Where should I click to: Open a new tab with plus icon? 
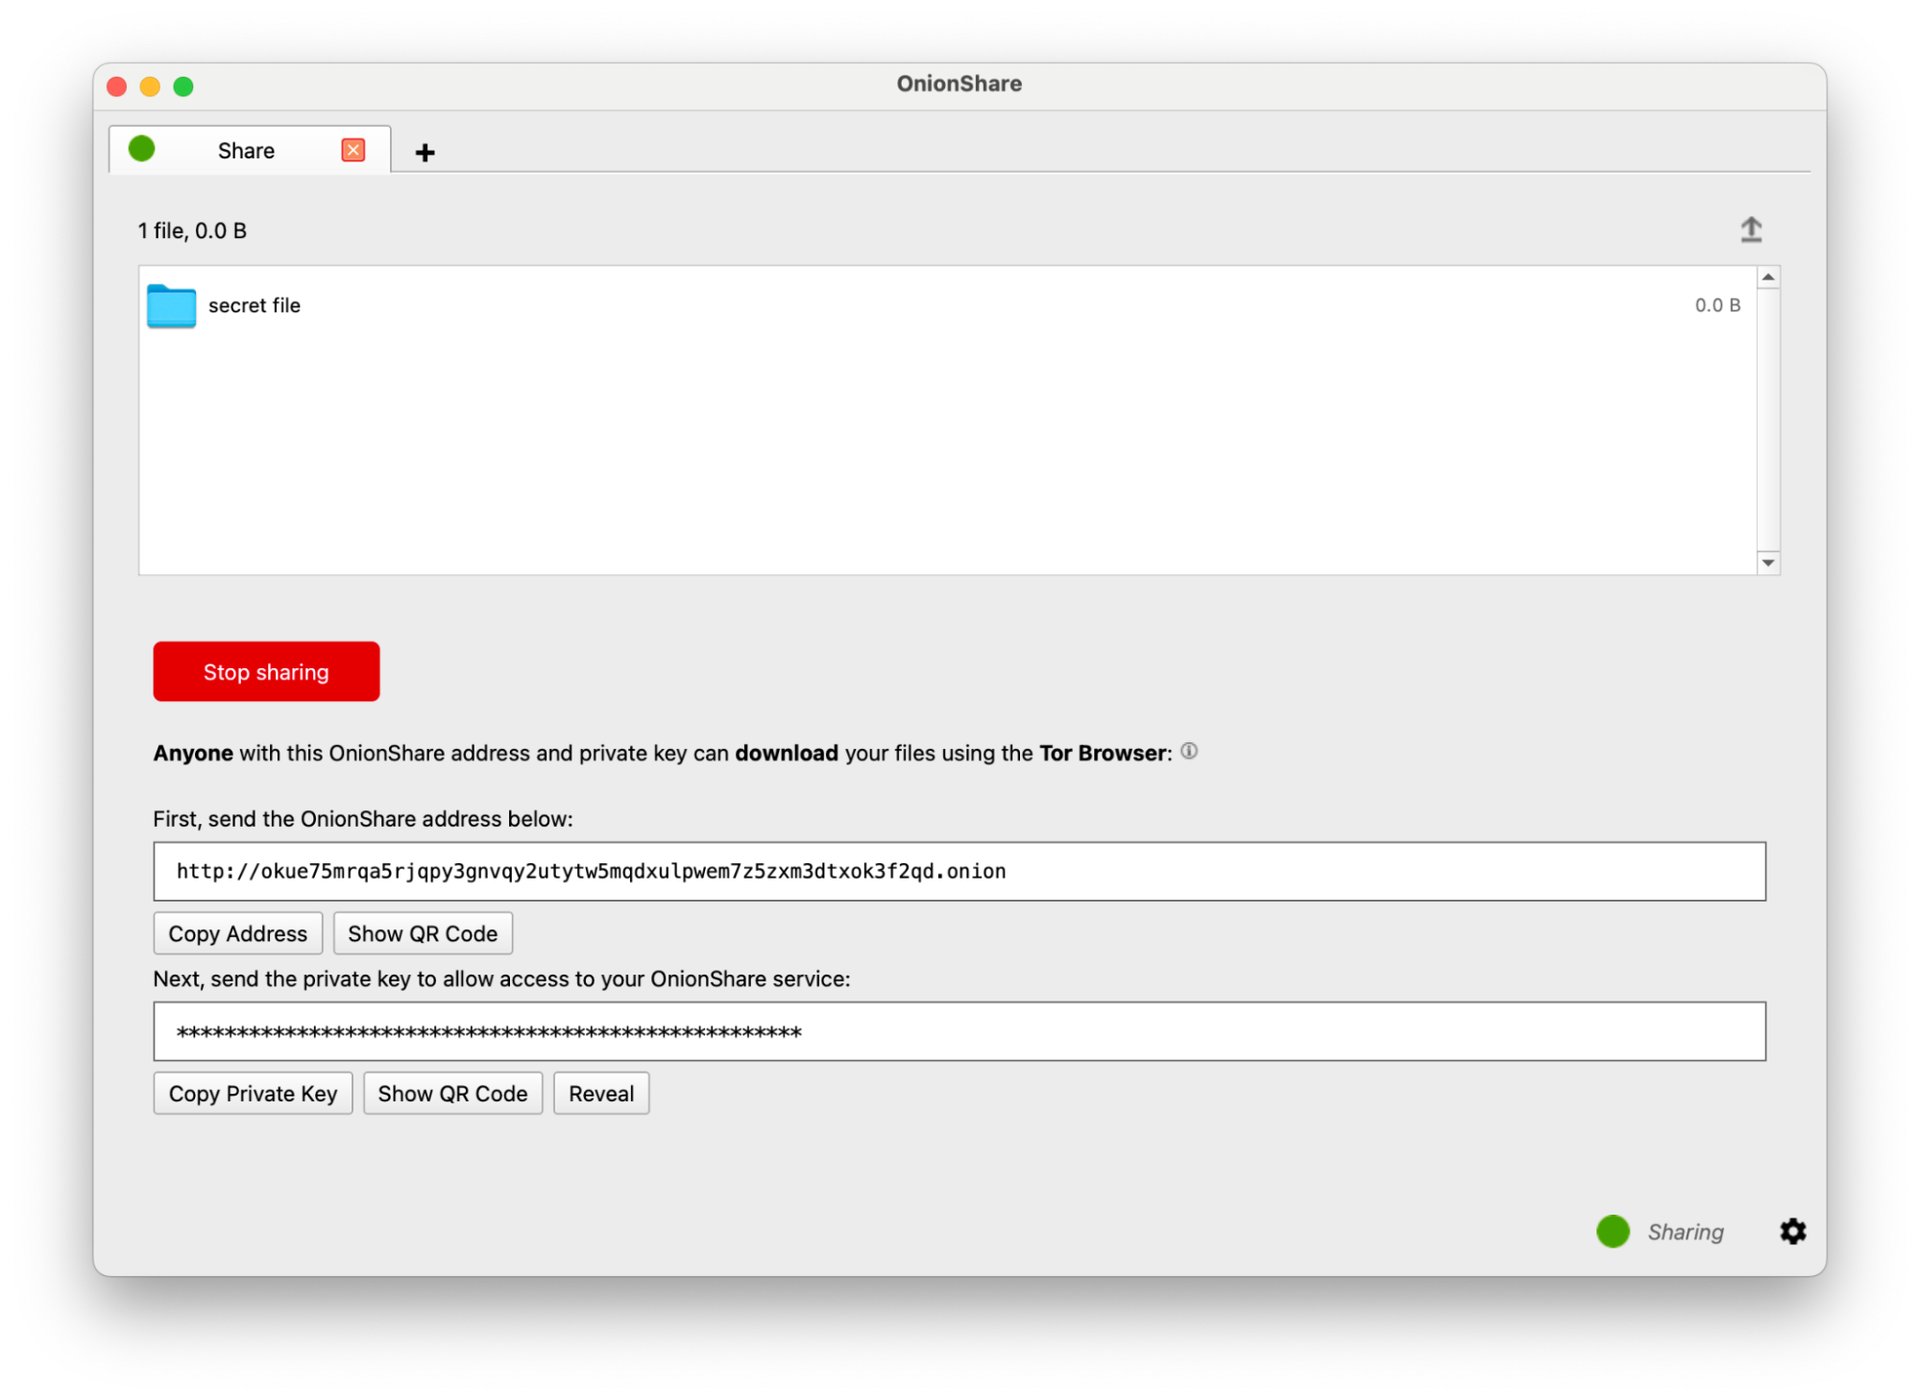click(x=425, y=152)
